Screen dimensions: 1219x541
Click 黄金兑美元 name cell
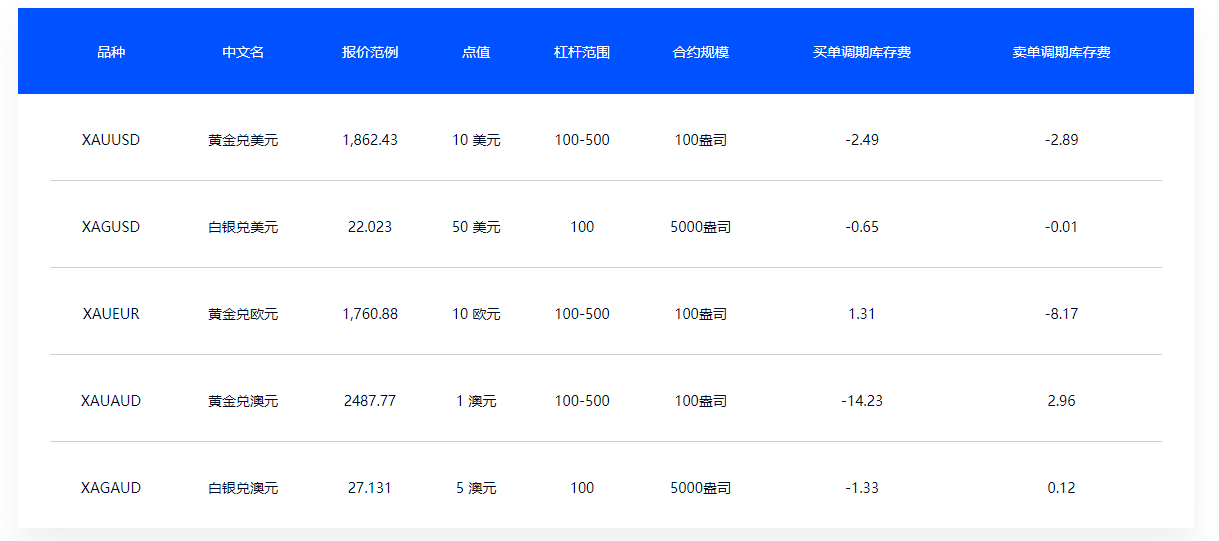[x=243, y=140]
